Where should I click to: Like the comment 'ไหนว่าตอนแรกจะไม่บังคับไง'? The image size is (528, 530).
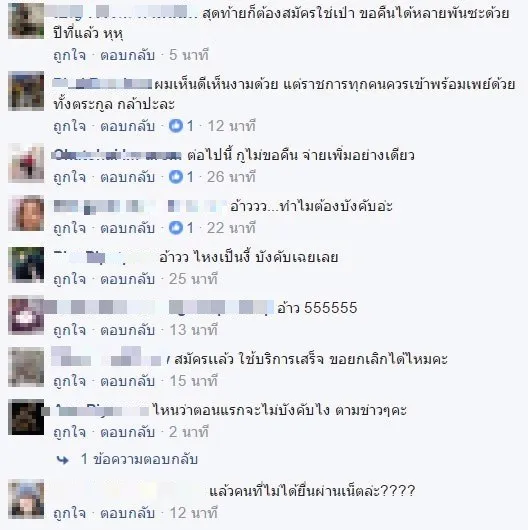pyautogui.click(x=69, y=432)
